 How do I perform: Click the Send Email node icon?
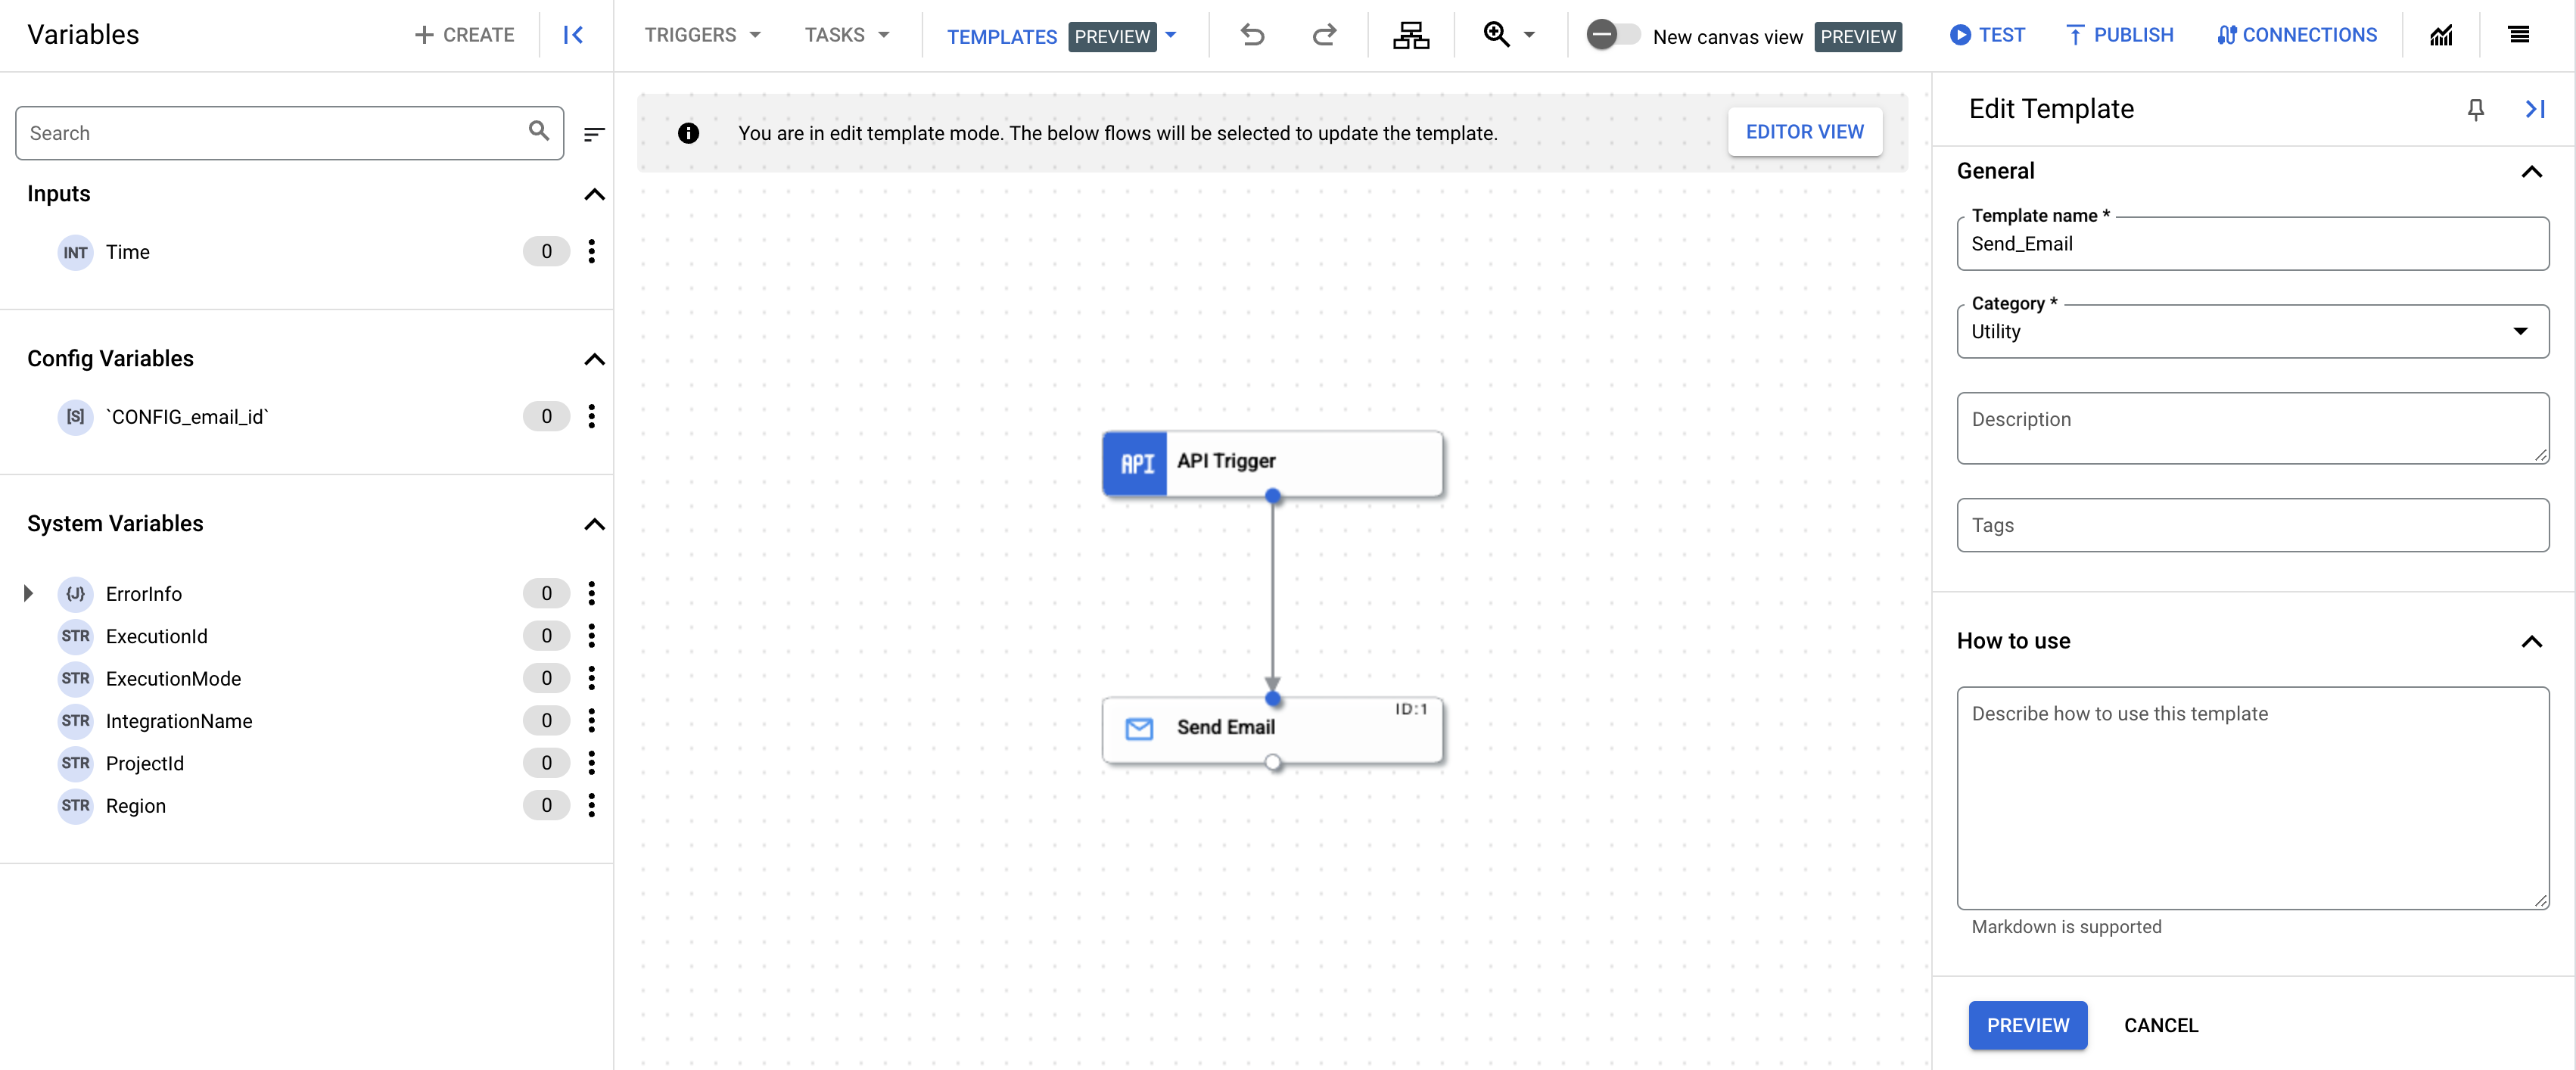point(1138,726)
